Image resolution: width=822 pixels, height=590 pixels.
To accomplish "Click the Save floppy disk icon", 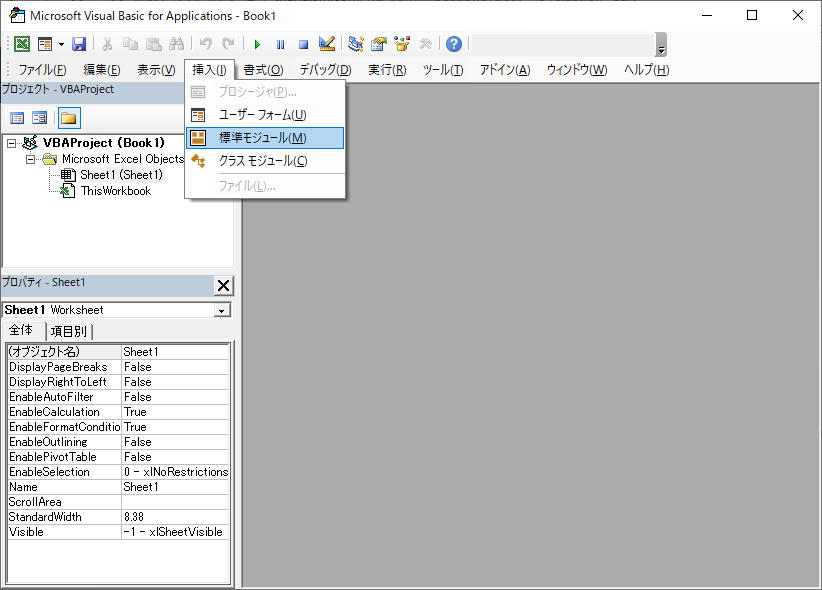I will tap(79, 44).
